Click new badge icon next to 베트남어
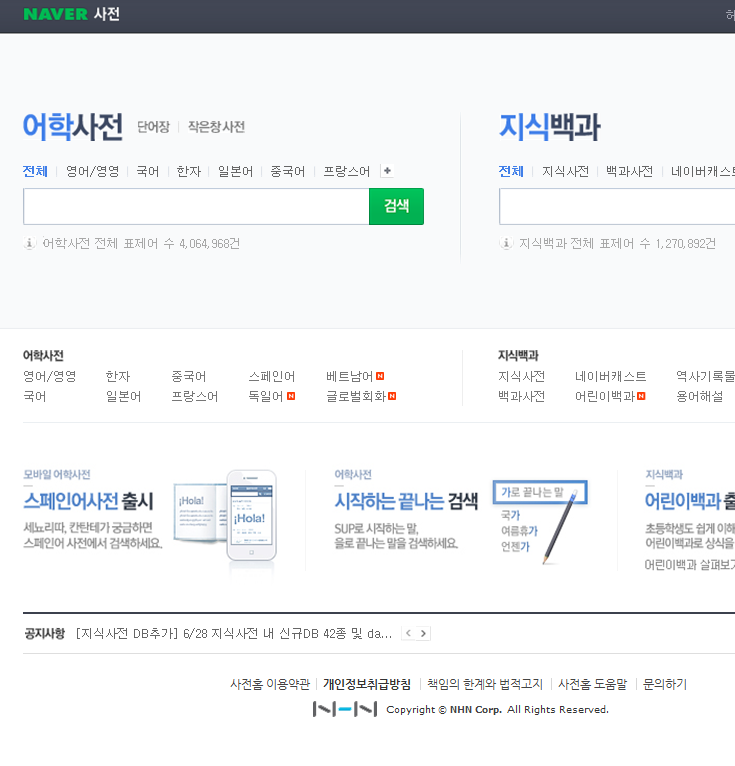 380,376
